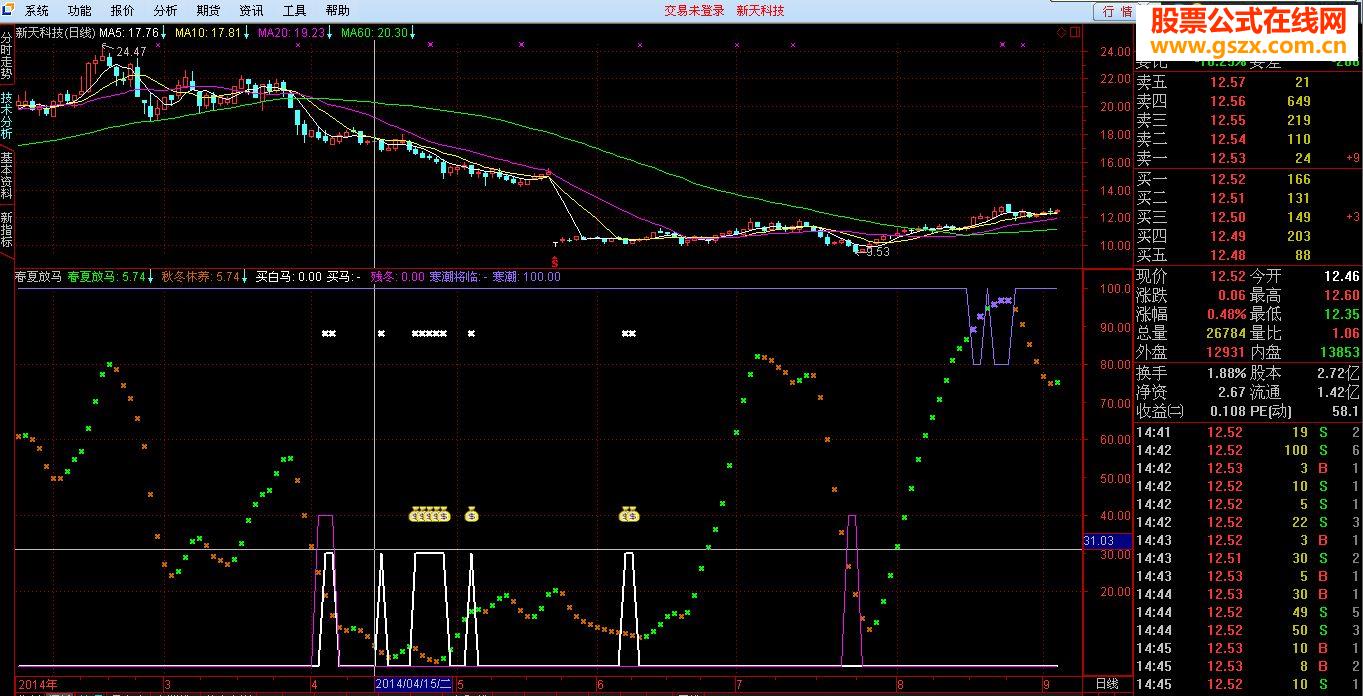Image resolution: width=1363 pixels, height=696 pixels.
Task: Click the application logo icon beside 系统
Action: pos(9,10)
